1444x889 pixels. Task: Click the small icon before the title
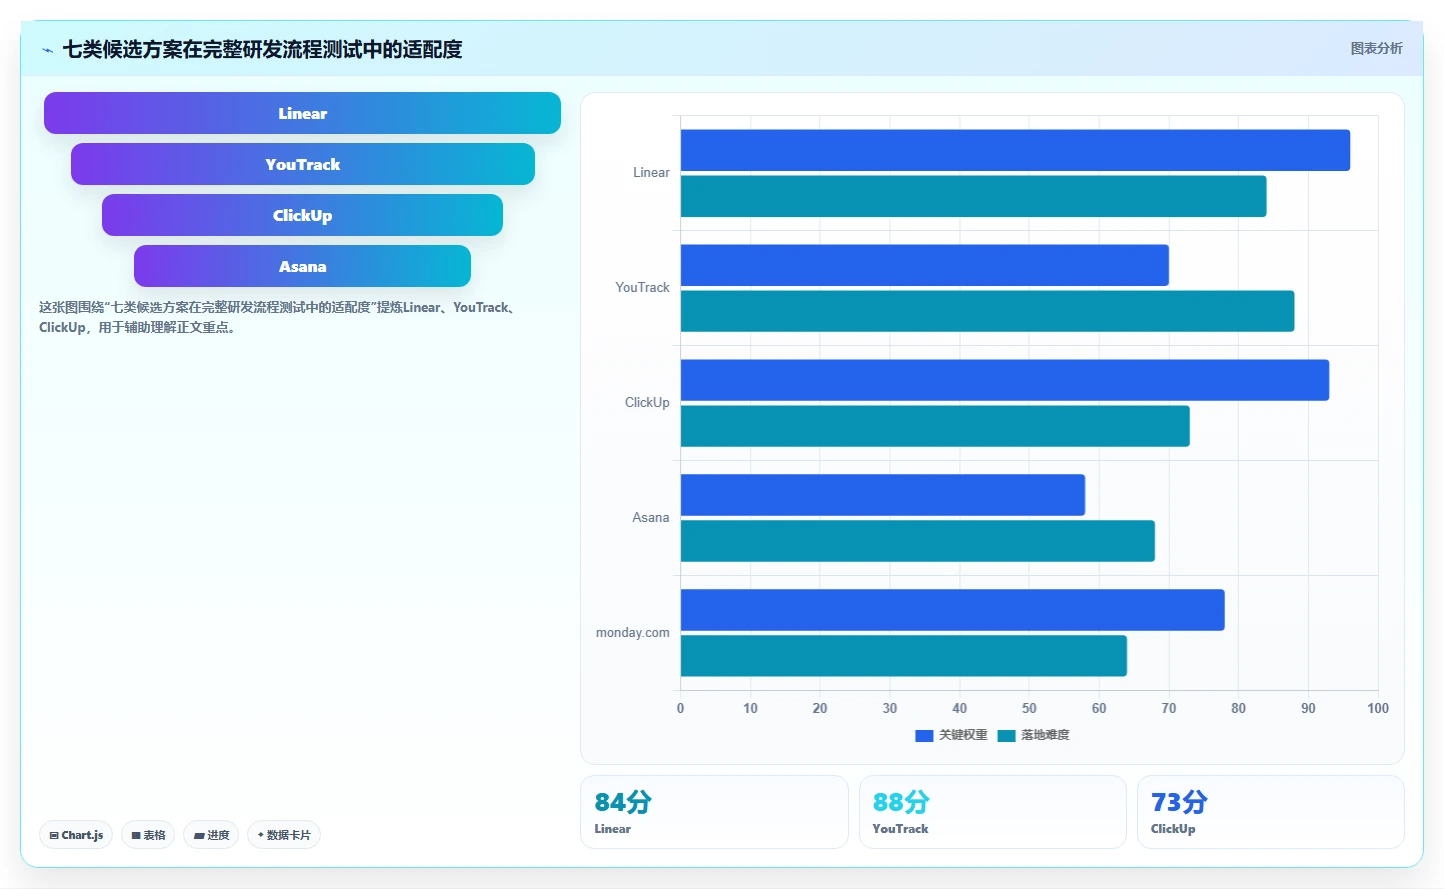coord(47,50)
